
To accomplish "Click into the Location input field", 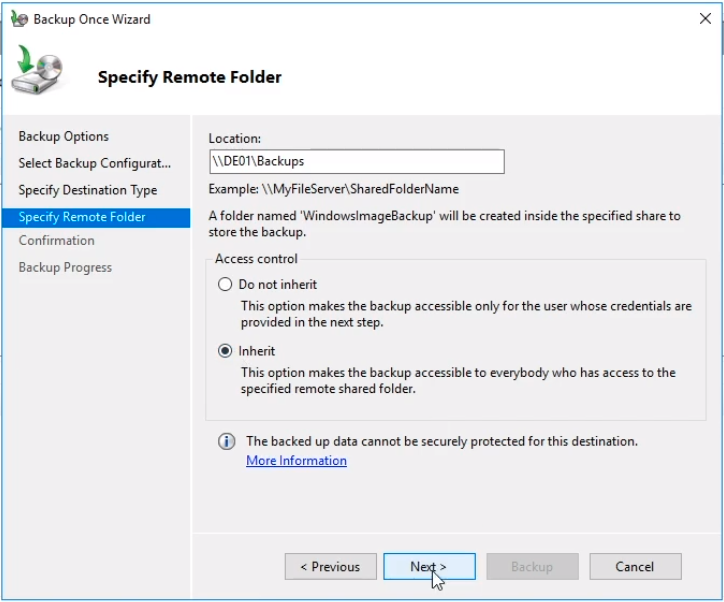I will tap(356, 162).
